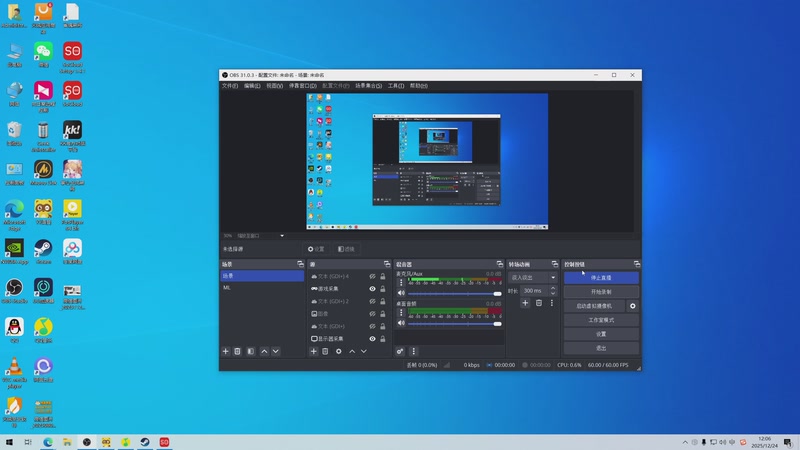The width and height of the screenshot is (800, 450).
Task: Open preview scaling dropdown below the preview
Action: point(260,236)
